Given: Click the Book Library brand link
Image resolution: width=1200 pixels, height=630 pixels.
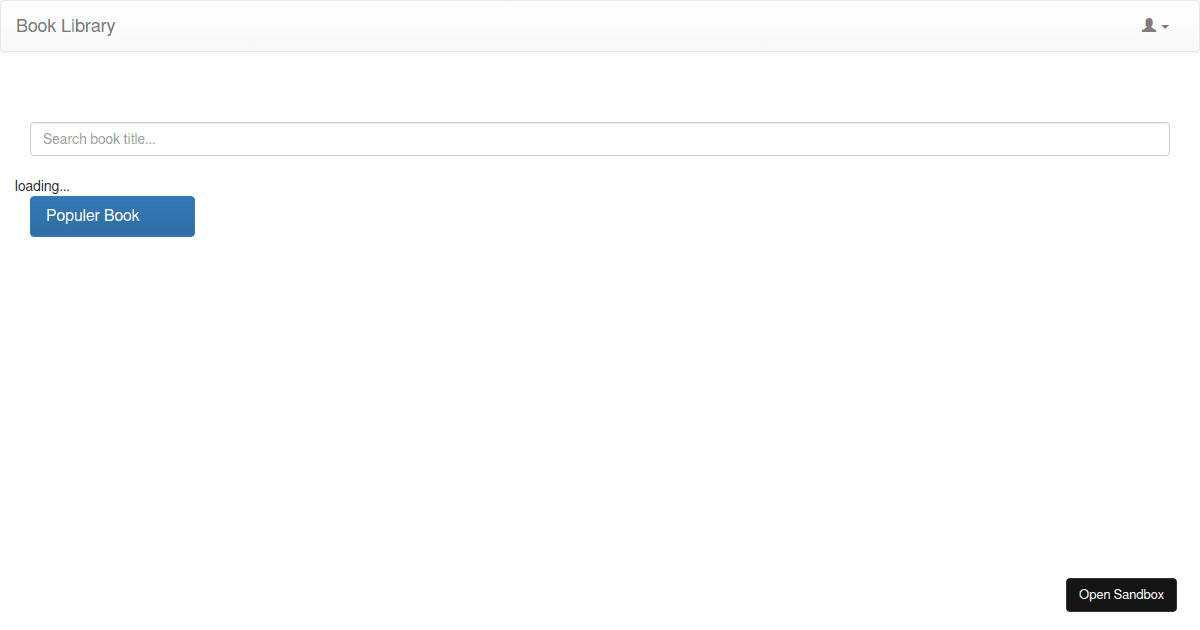Looking at the screenshot, I should [x=65, y=26].
